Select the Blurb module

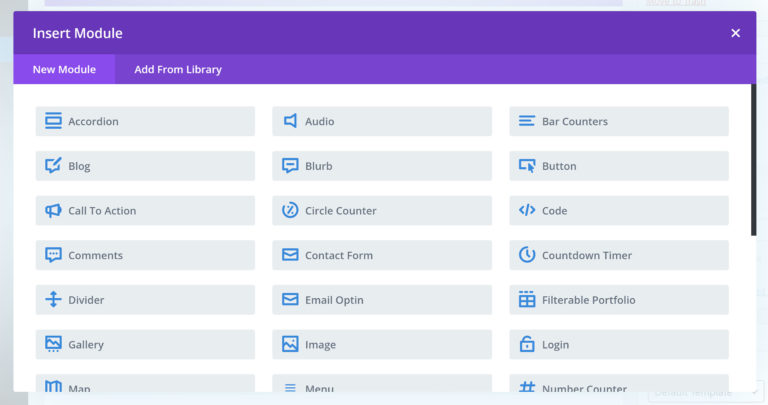tap(382, 166)
